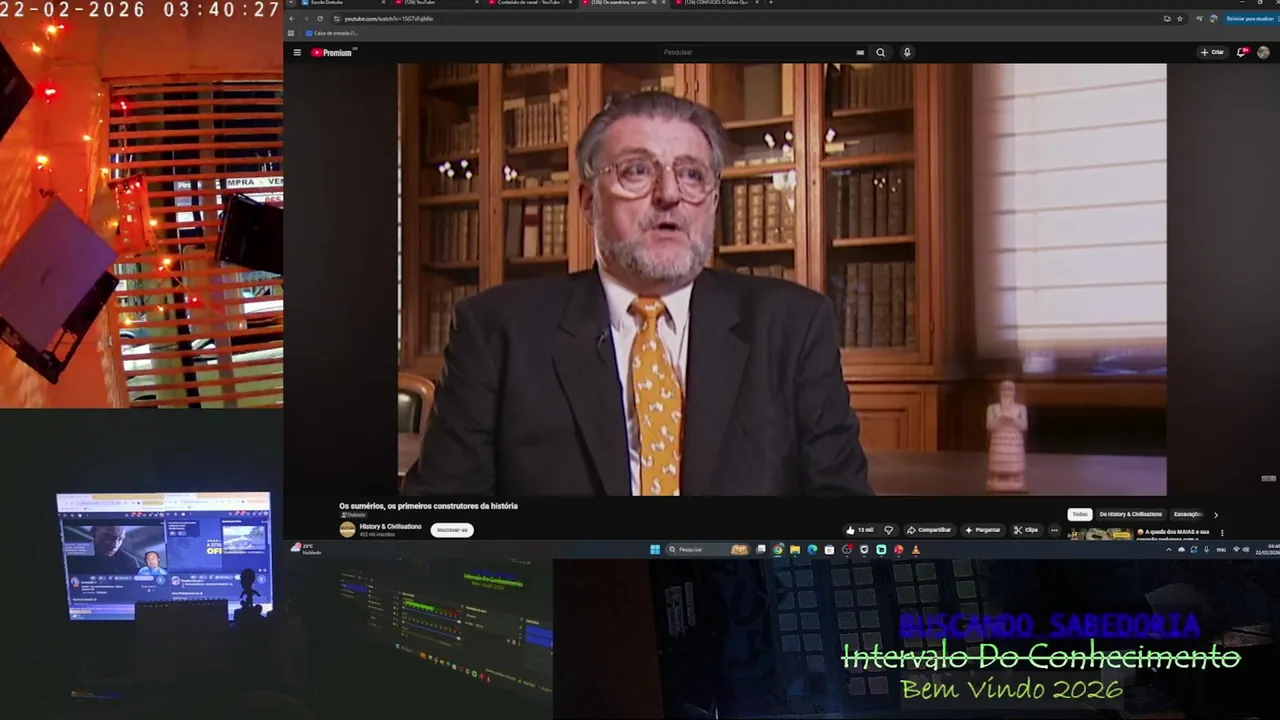Click the Inscrever-se subscribe button

pos(452,530)
